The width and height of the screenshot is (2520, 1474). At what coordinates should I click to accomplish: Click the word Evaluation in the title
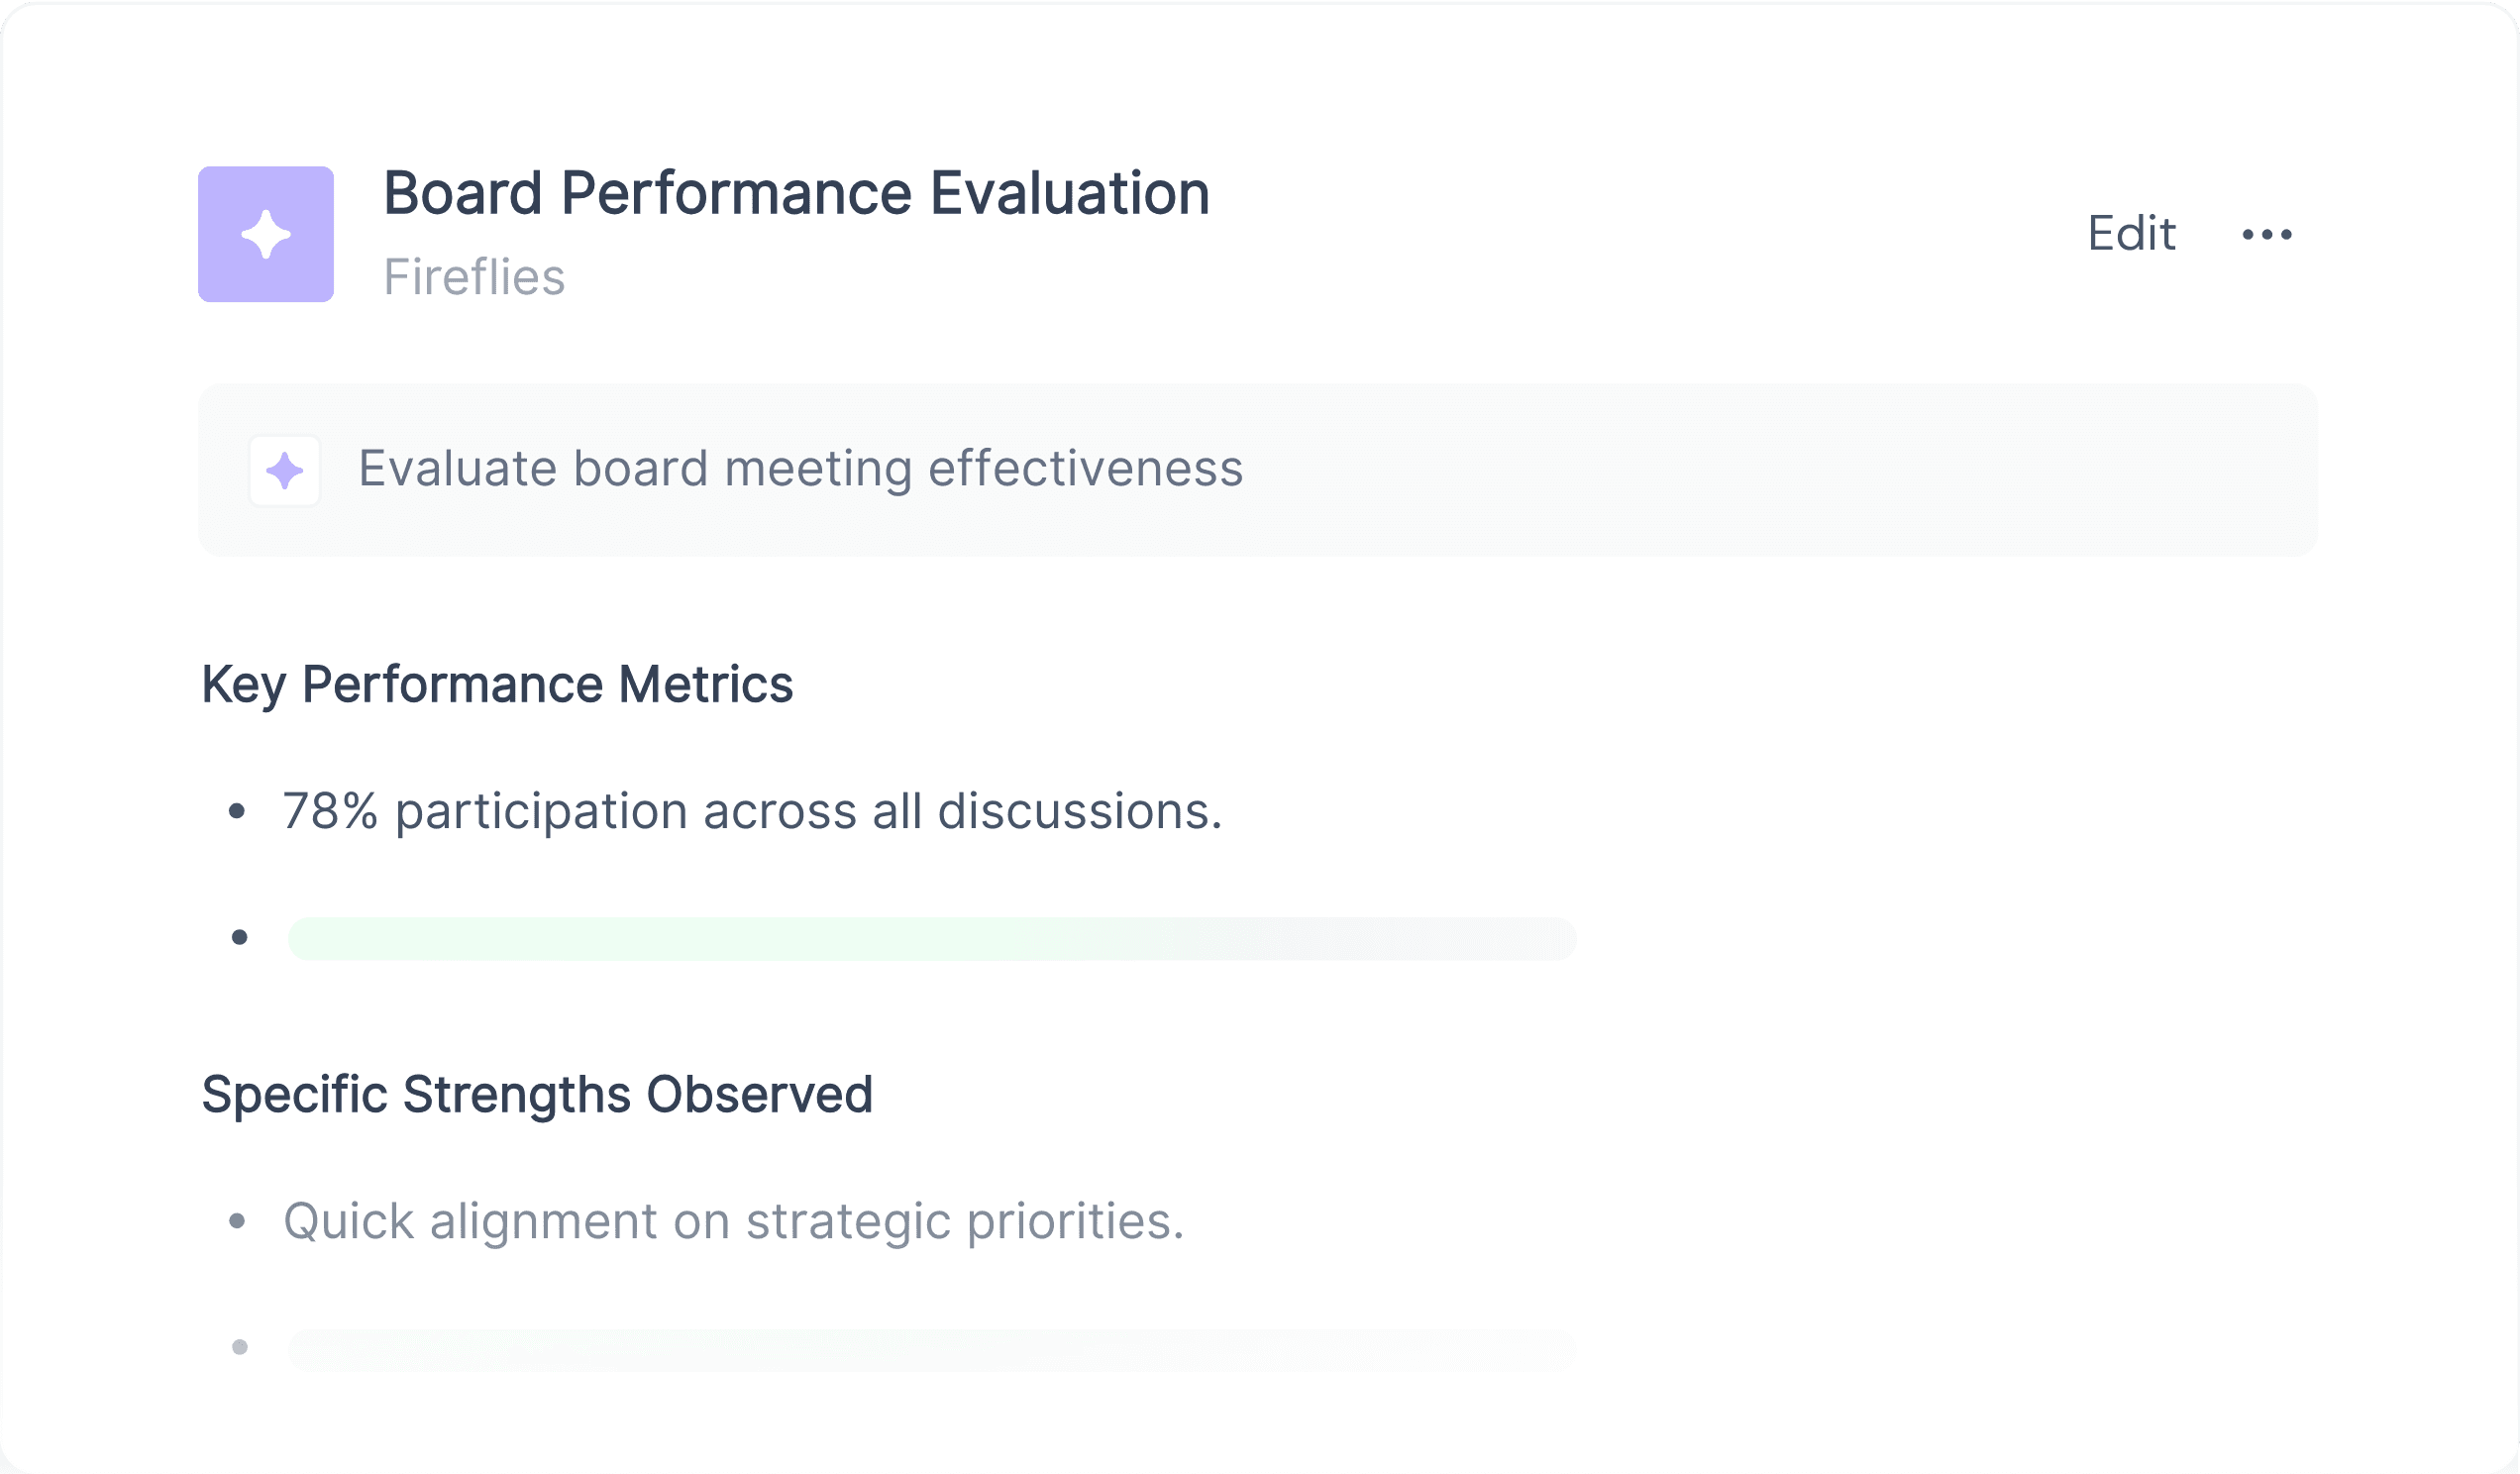pos(1070,193)
